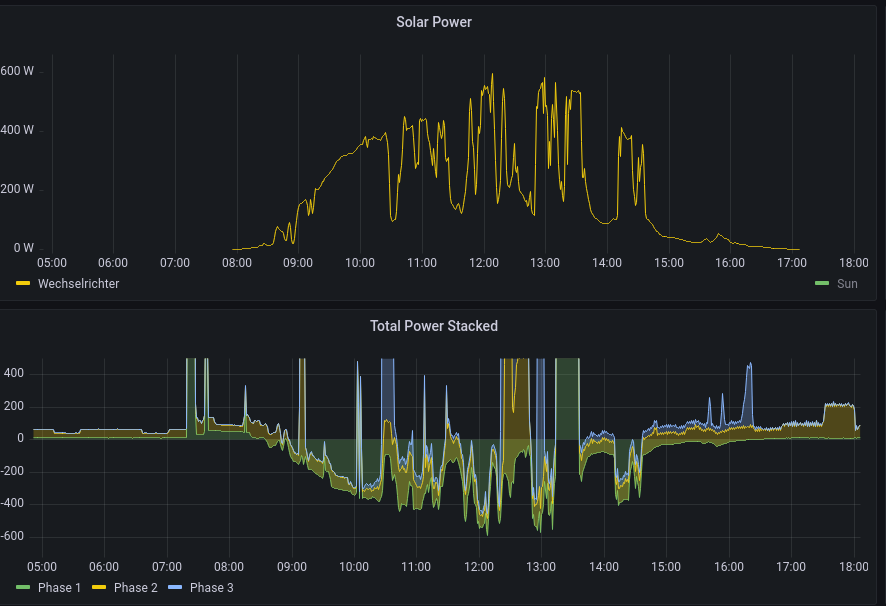Screen dimensions: 886x606
Task: Click the blue Phase 3 legend color swatch
Action: pos(175,587)
